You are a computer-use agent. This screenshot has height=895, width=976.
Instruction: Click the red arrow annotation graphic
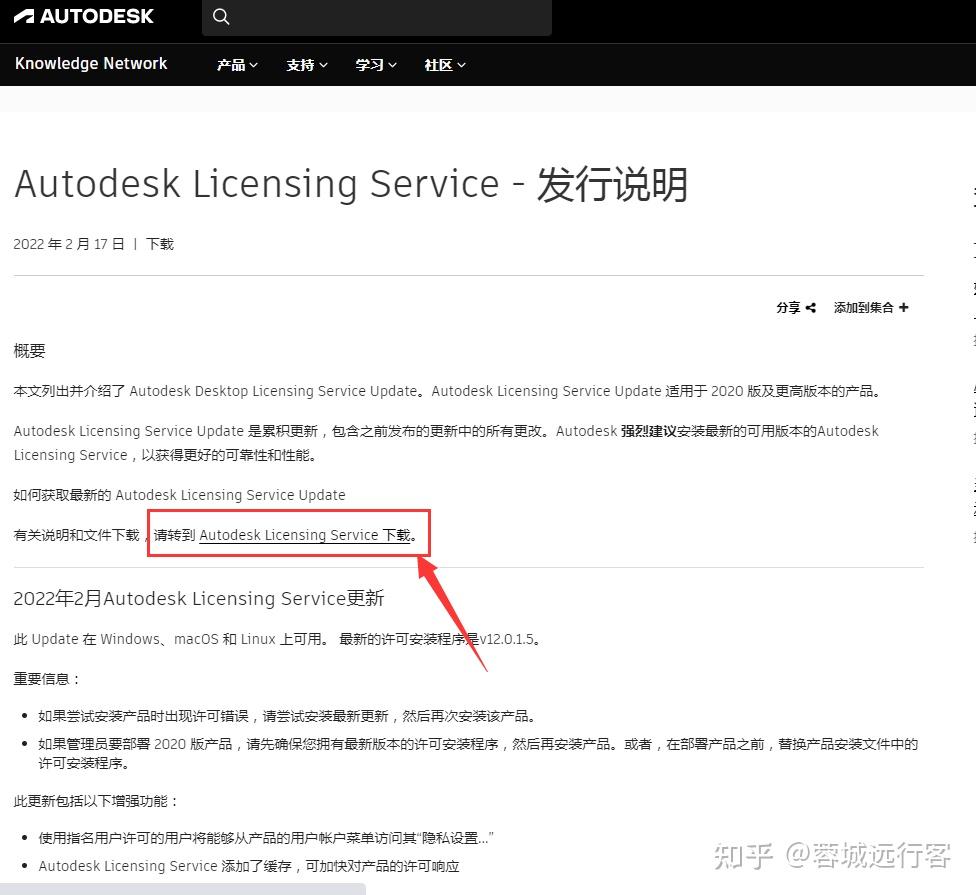pyautogui.click(x=450, y=610)
